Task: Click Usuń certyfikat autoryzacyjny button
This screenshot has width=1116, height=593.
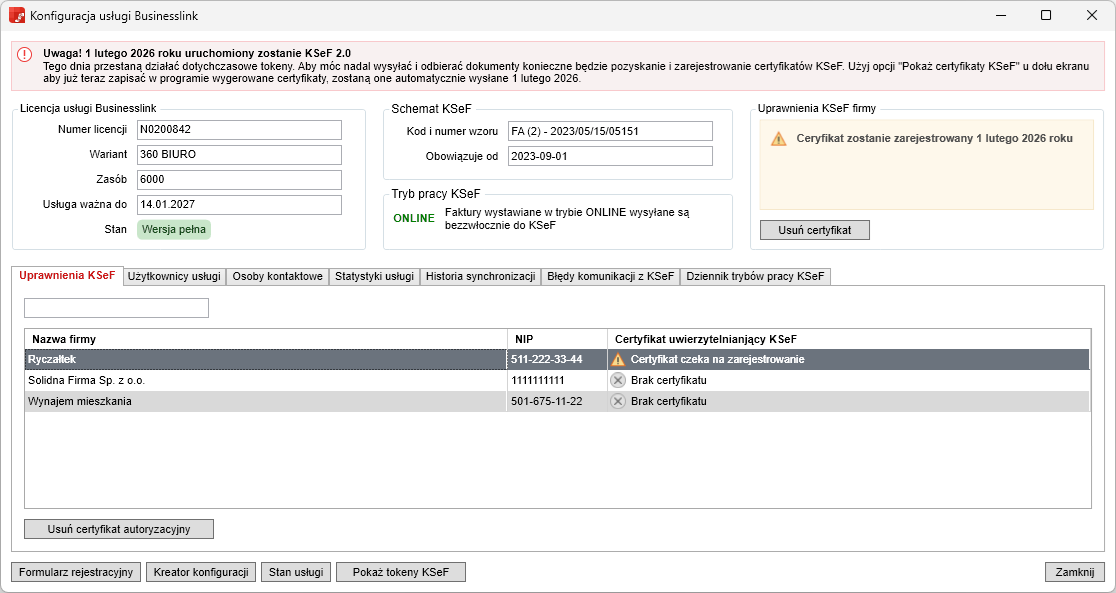Action: click(119, 528)
